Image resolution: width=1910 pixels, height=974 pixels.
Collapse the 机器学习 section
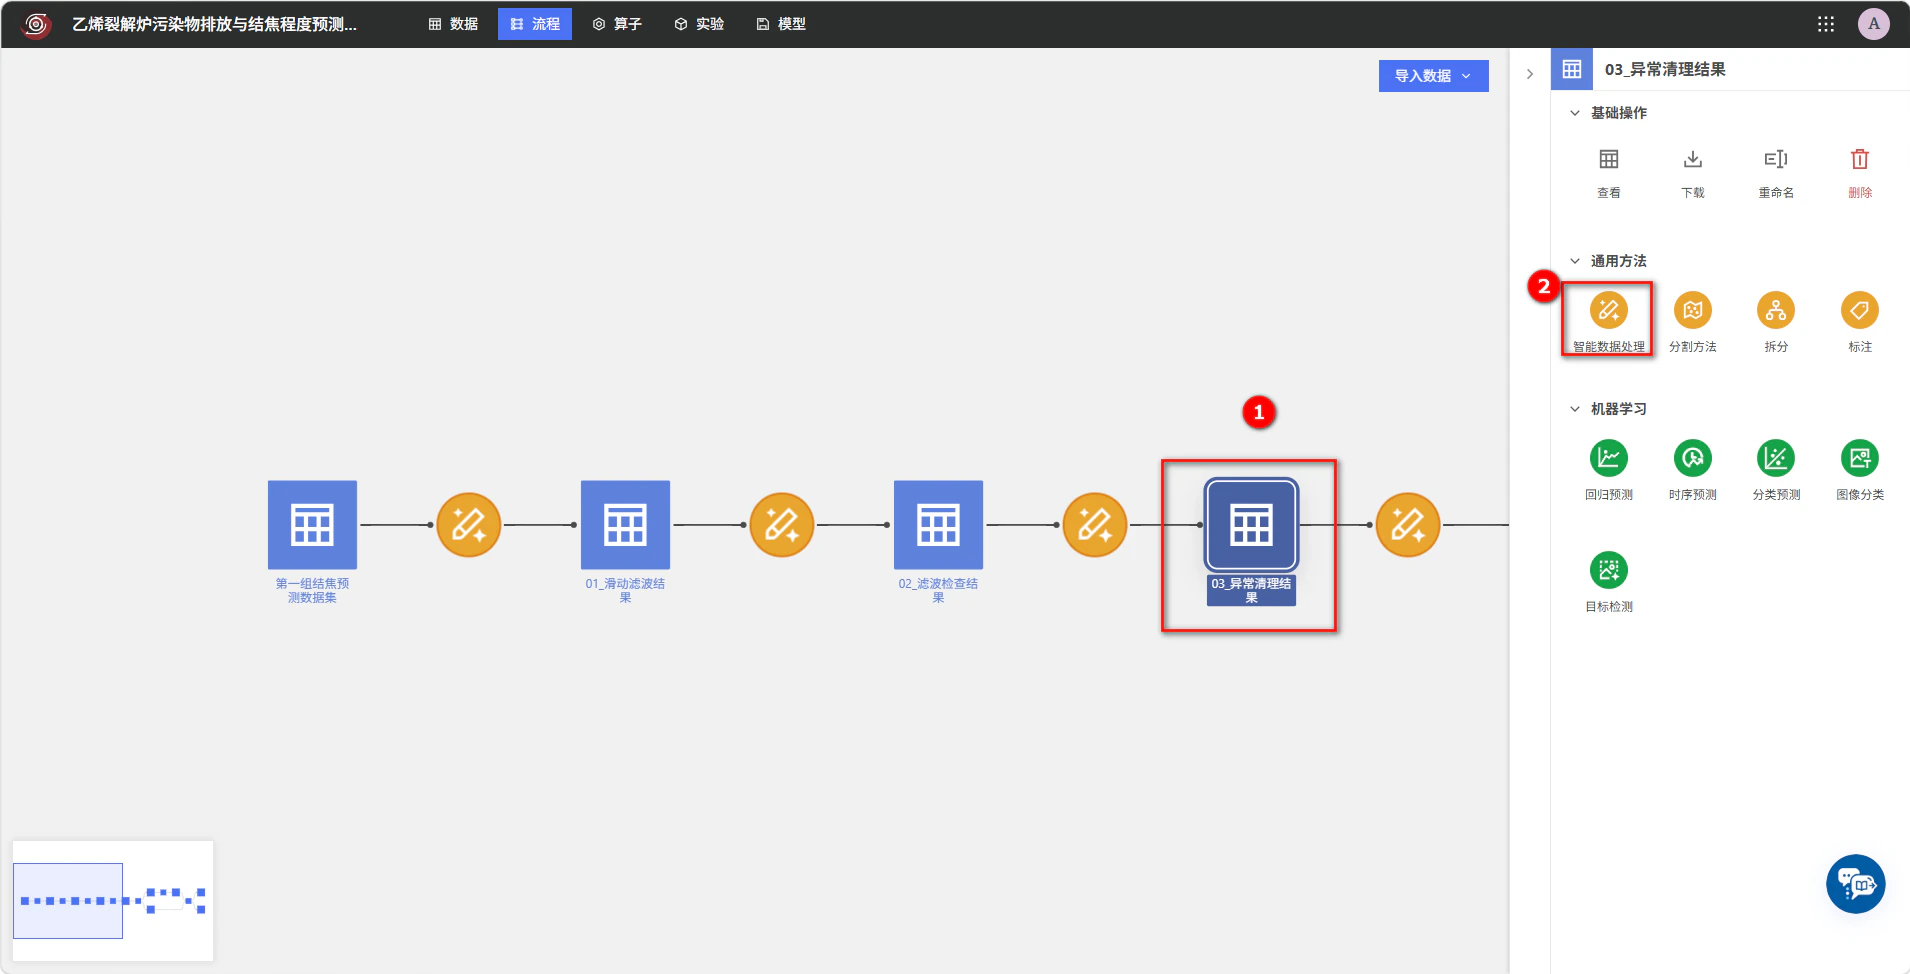click(1574, 409)
